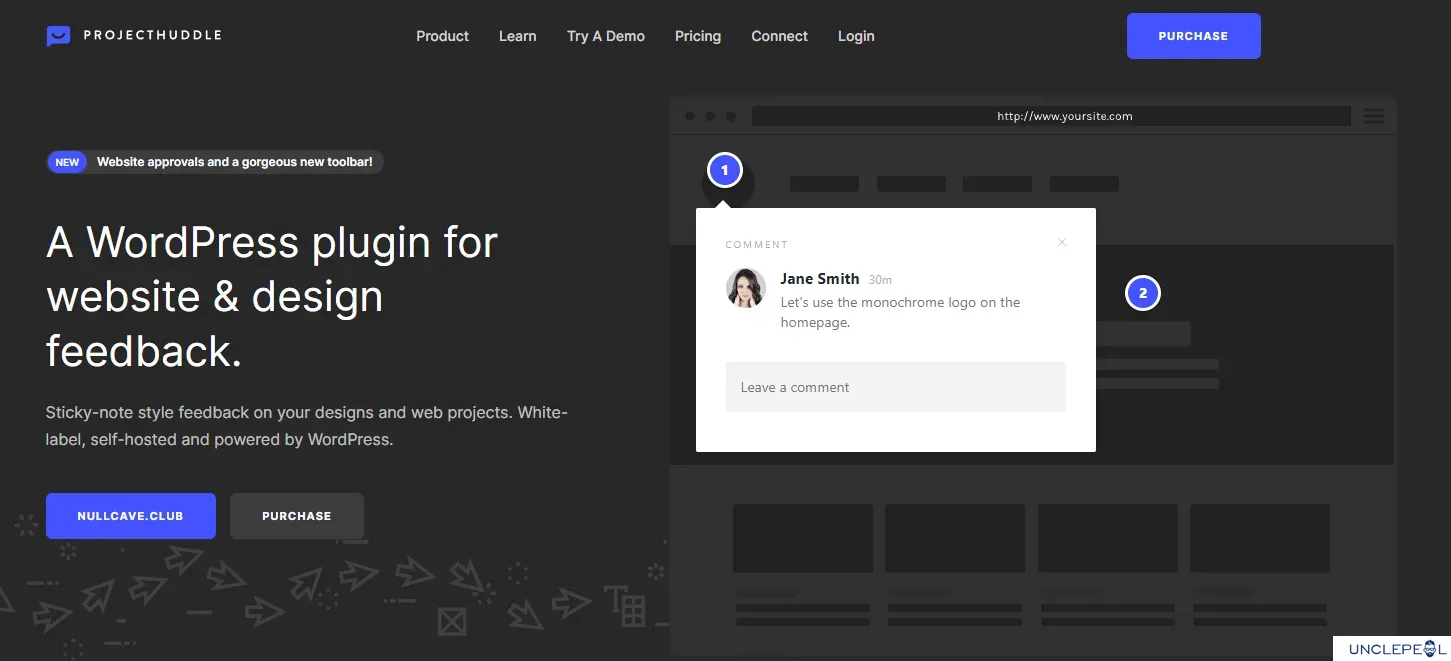Click the PROJECTHUDDLE wordmark text
The height and width of the screenshot is (661, 1451).
coord(153,35)
